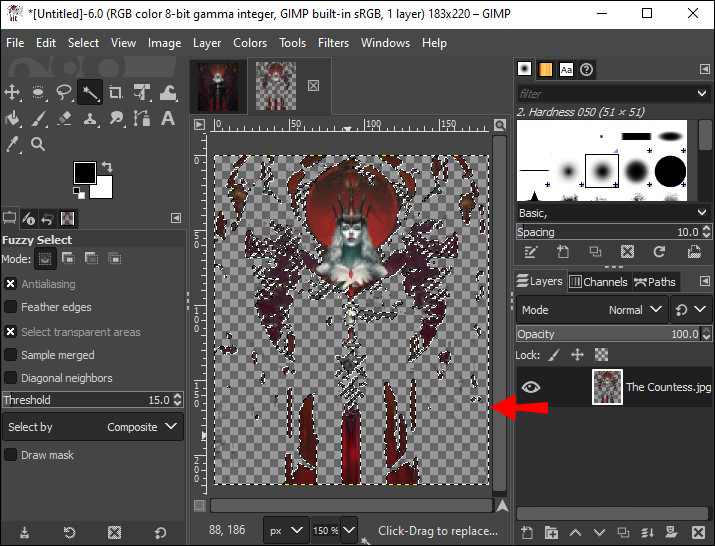715x546 pixels.
Task: Select the Crop tool
Action: [x=116, y=93]
